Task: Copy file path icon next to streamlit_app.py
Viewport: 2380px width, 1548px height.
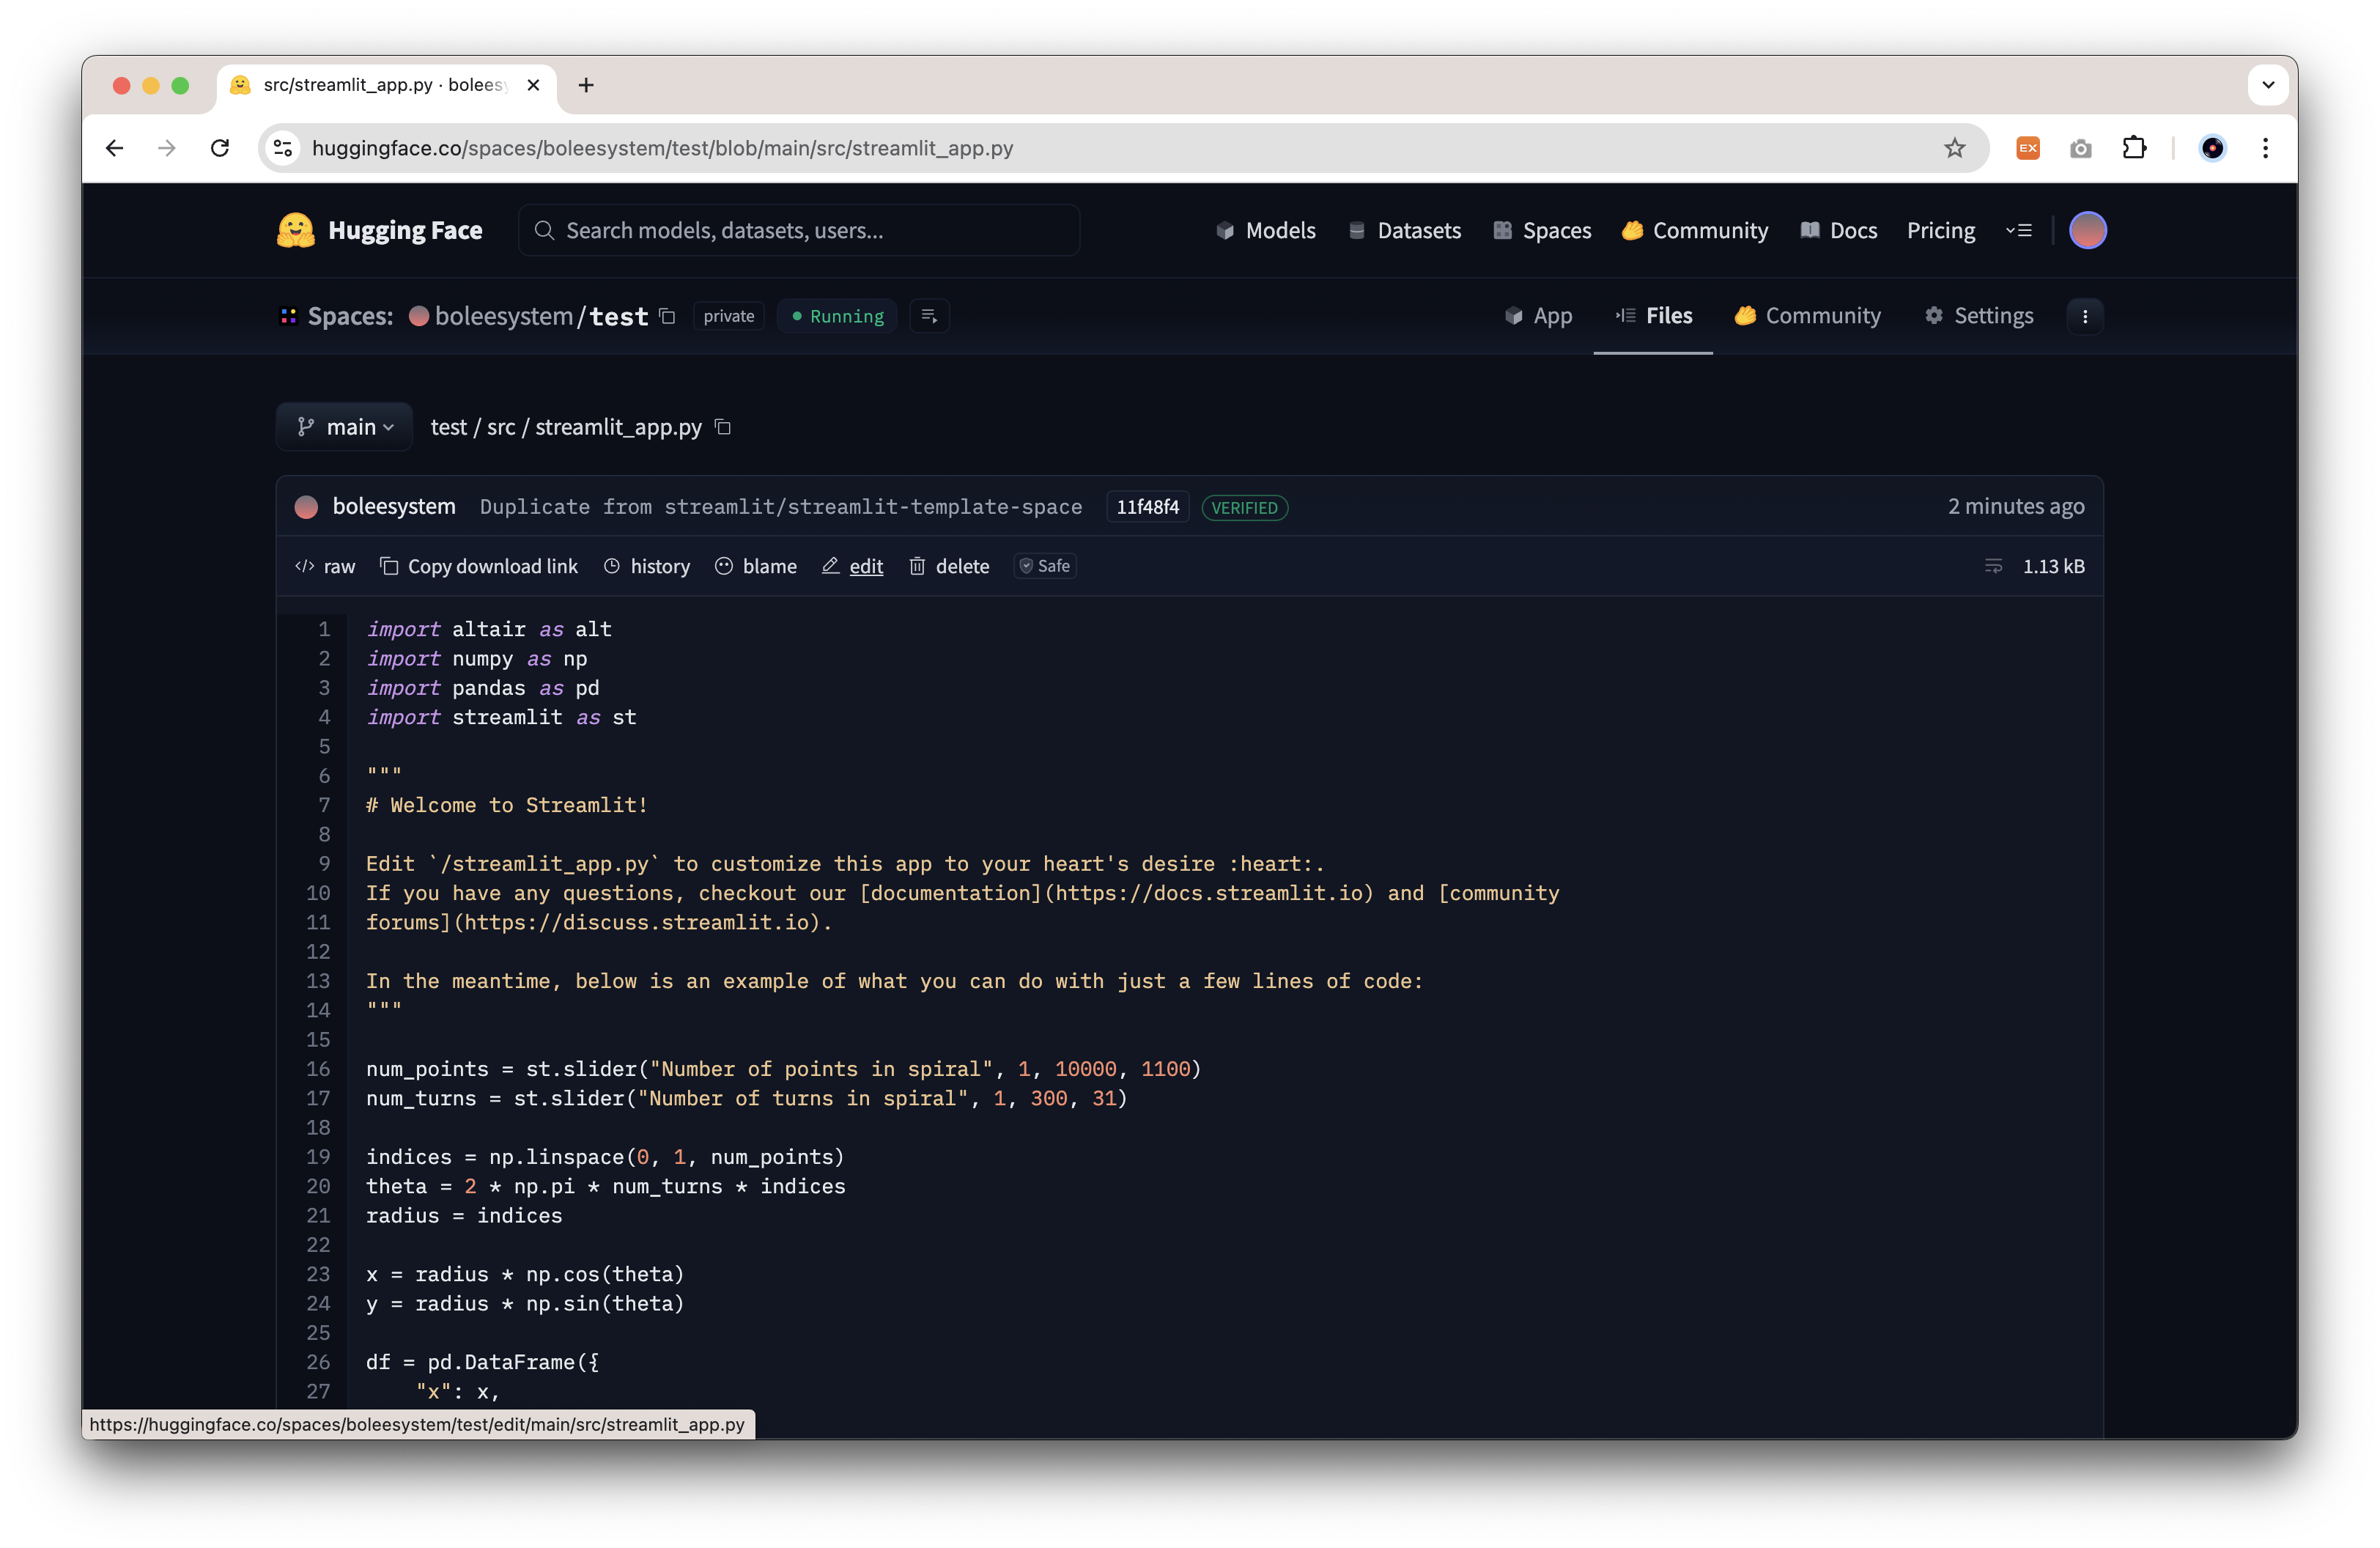Action: tap(723, 427)
